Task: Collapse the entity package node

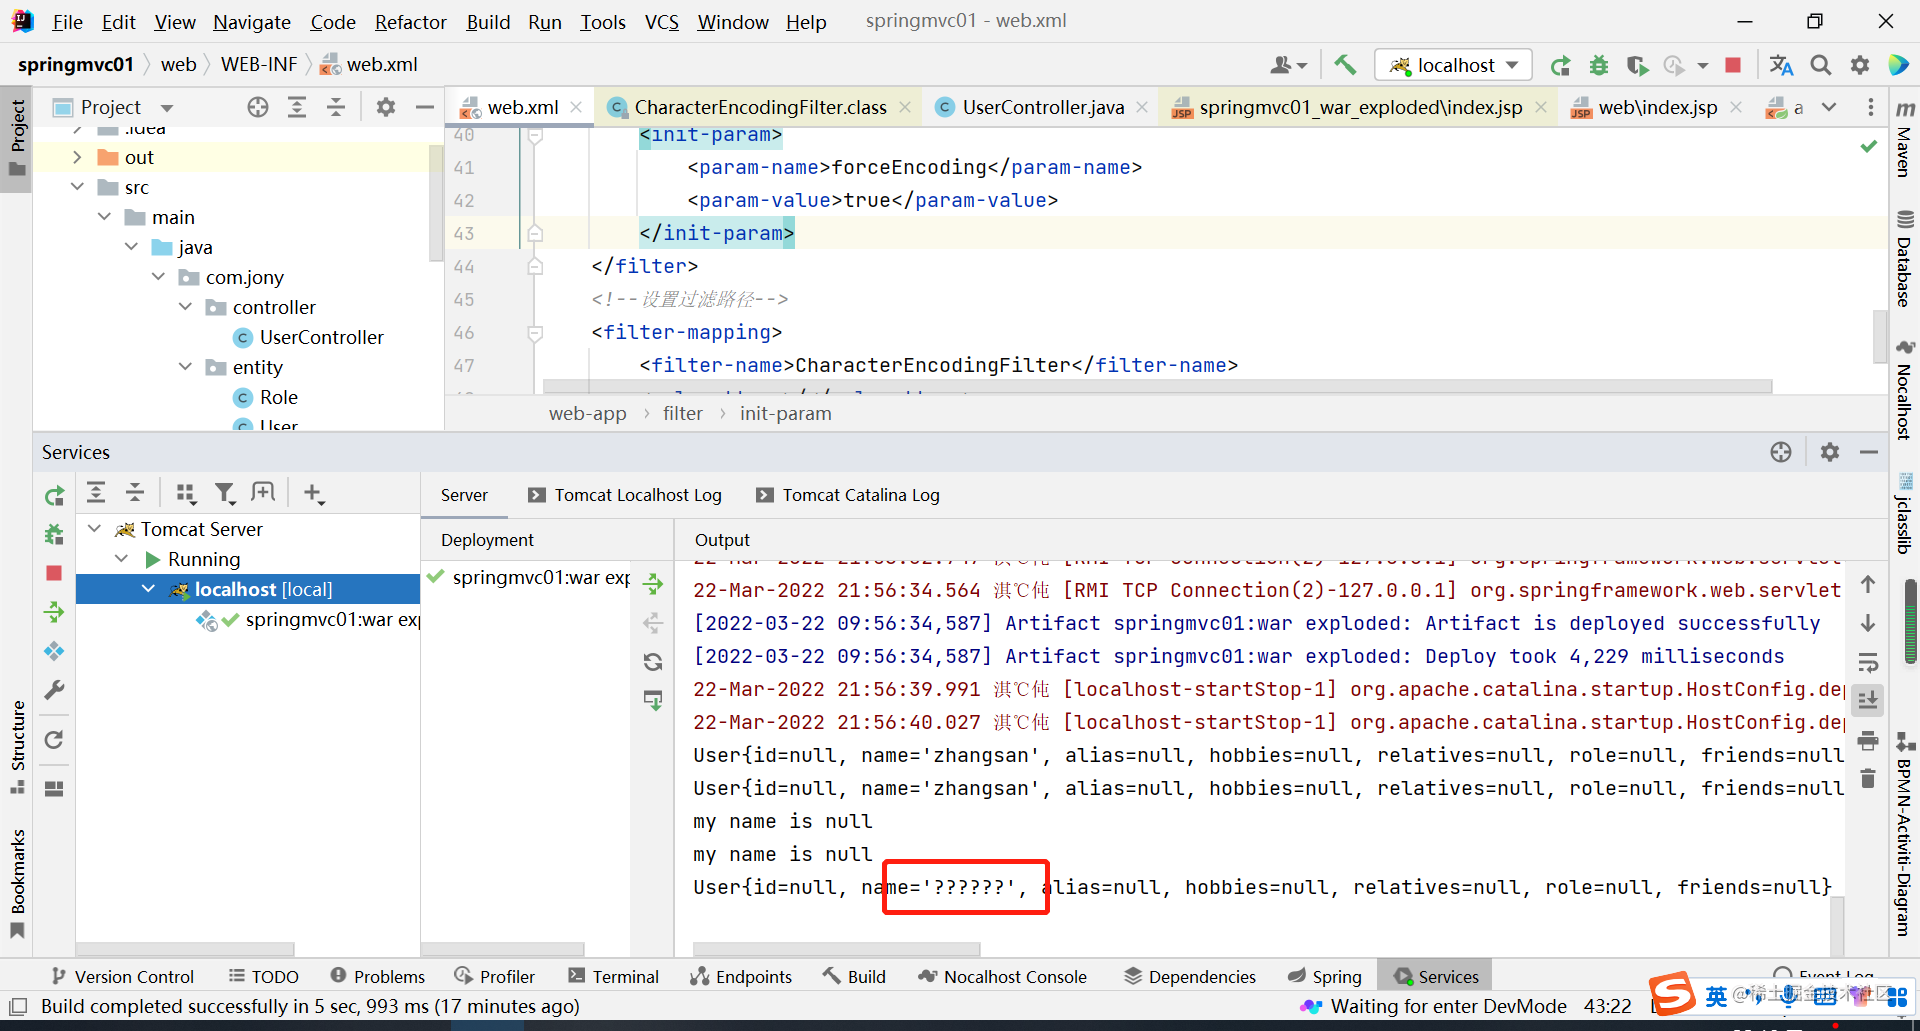Action: pos(185,367)
